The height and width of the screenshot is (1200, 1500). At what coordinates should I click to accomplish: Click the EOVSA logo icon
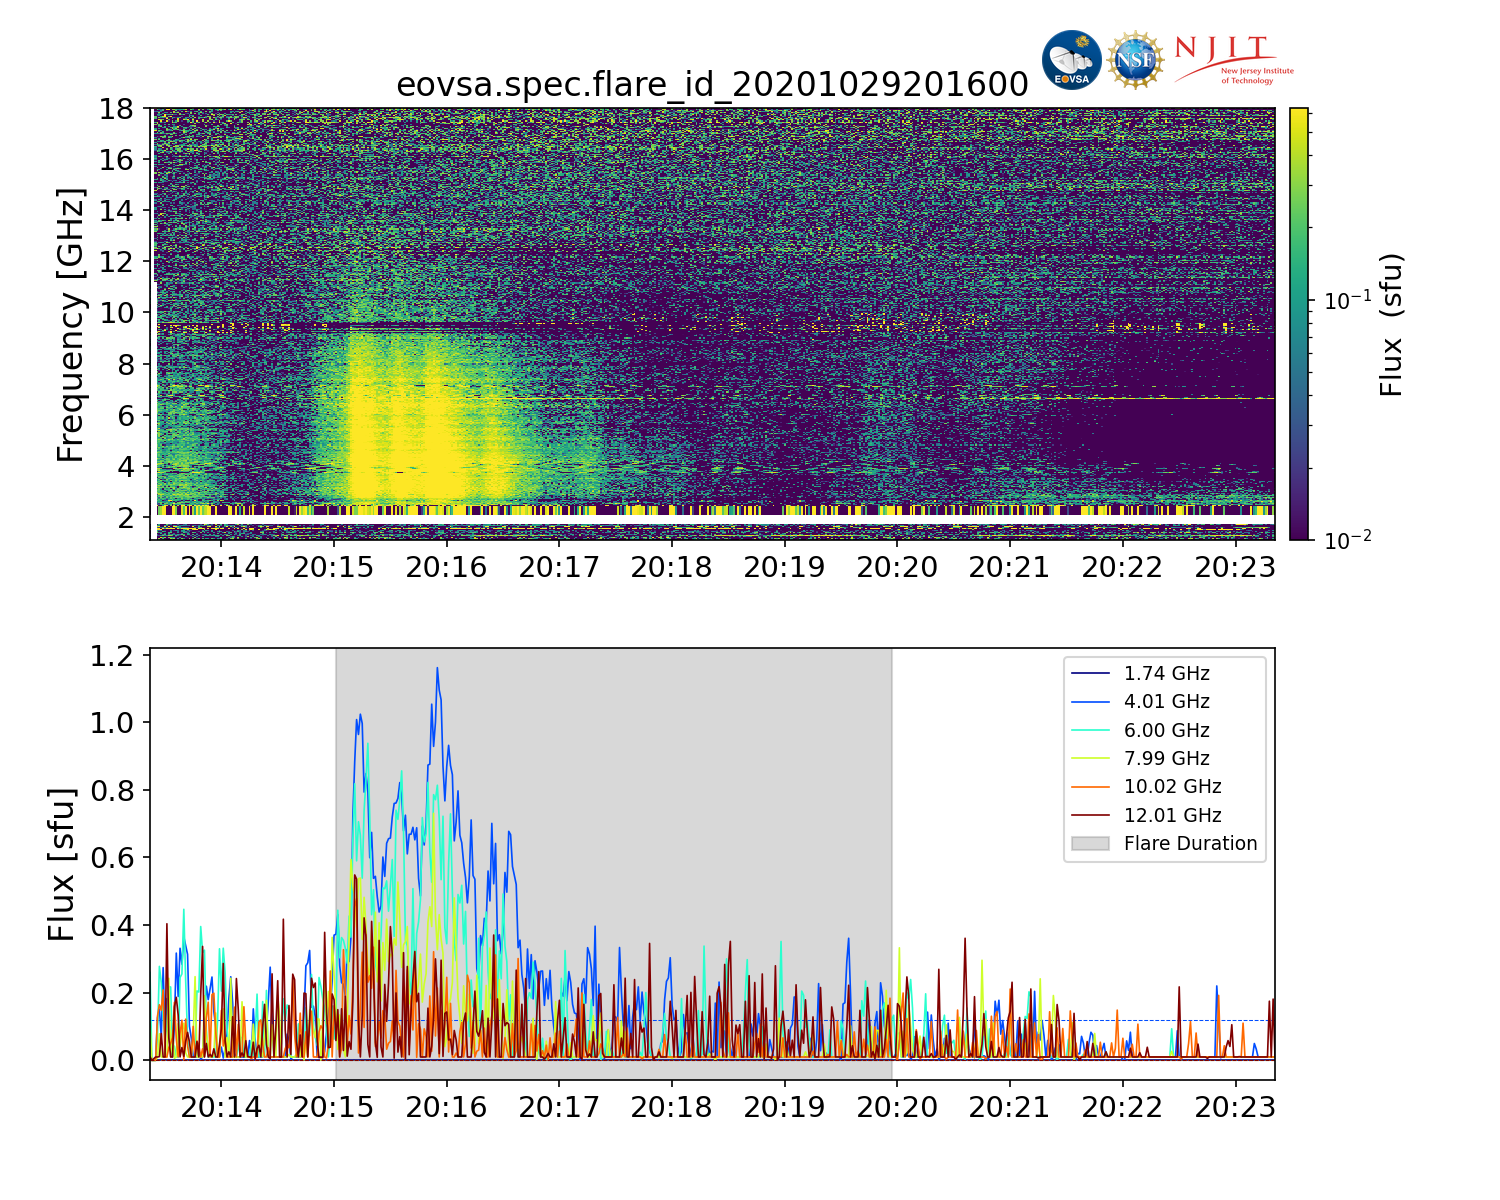pyautogui.click(x=1071, y=60)
